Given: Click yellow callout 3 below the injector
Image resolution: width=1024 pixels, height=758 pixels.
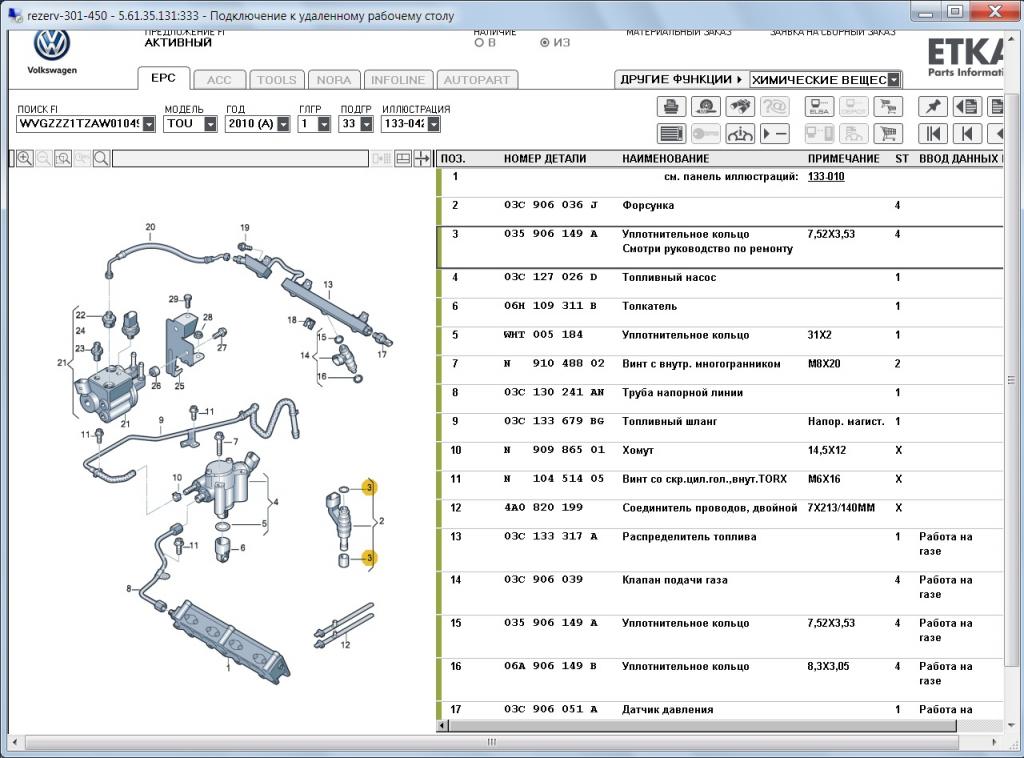Looking at the screenshot, I should tap(370, 558).
